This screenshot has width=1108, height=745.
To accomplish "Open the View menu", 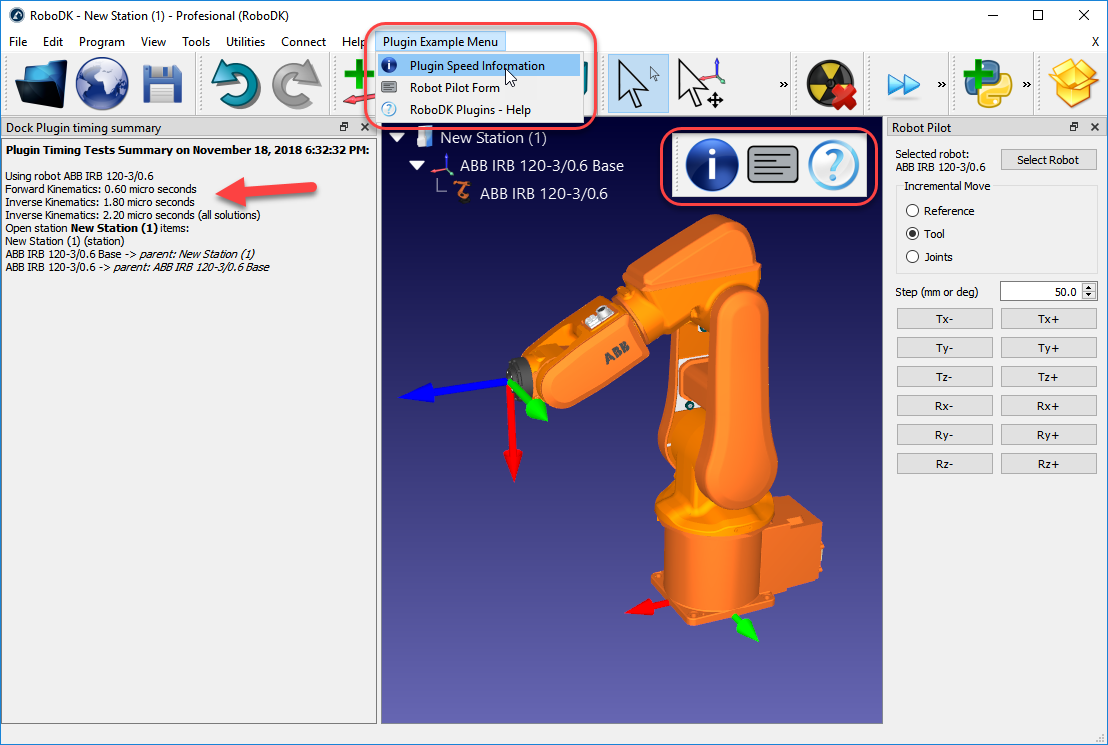I will point(153,42).
